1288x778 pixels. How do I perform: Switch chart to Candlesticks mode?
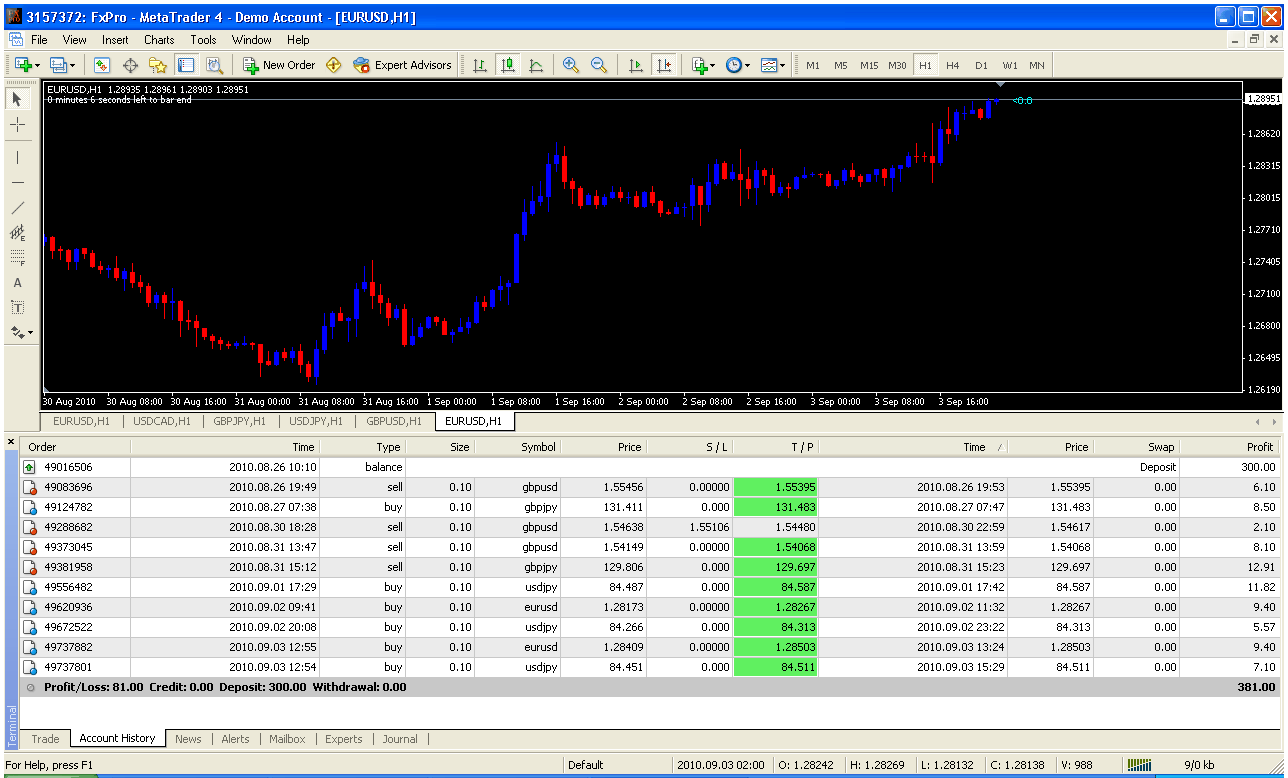tap(508, 65)
